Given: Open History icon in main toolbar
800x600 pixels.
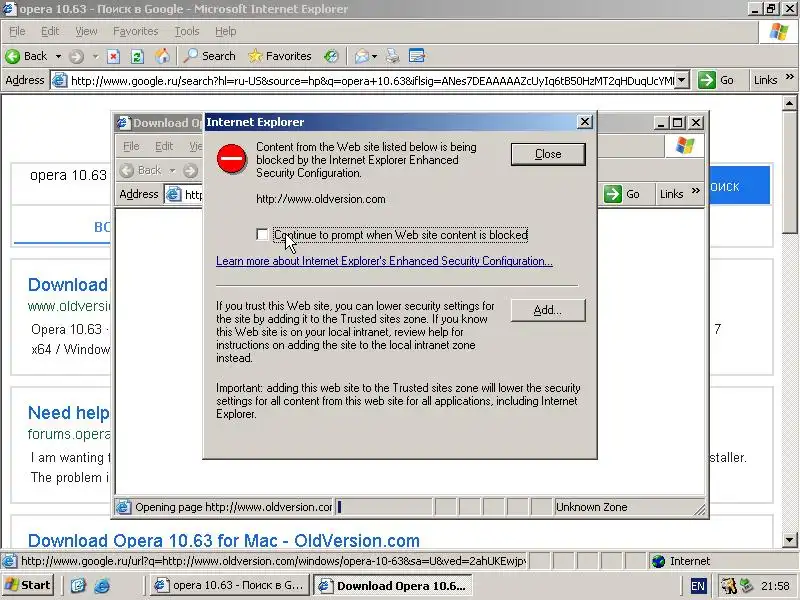Looking at the screenshot, I should pos(332,56).
